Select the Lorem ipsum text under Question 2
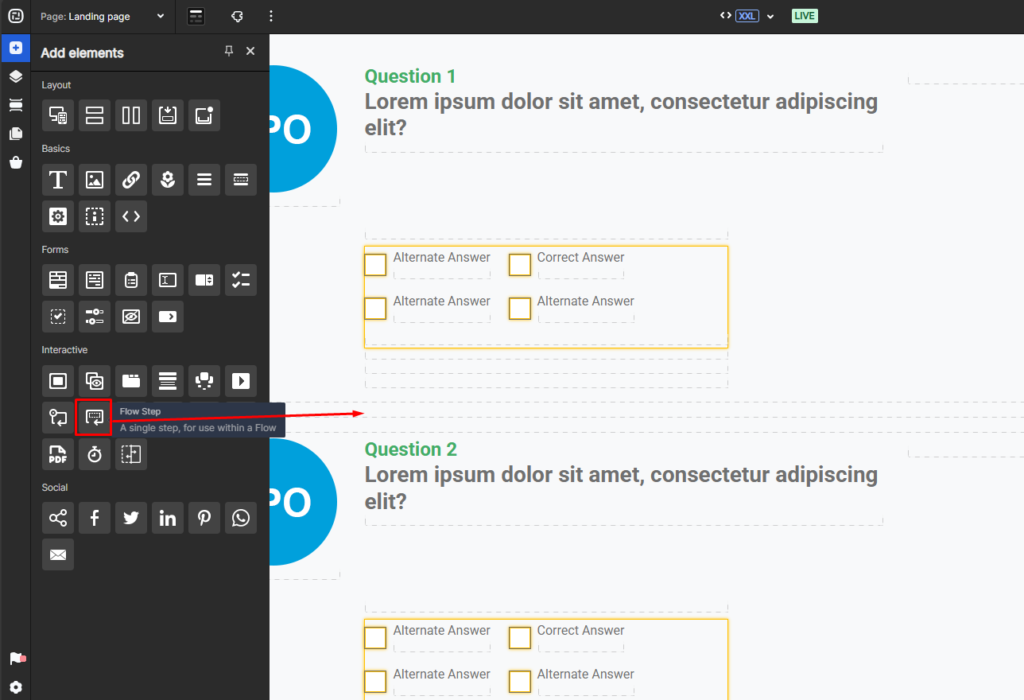Image resolution: width=1024 pixels, height=700 pixels. (621, 488)
